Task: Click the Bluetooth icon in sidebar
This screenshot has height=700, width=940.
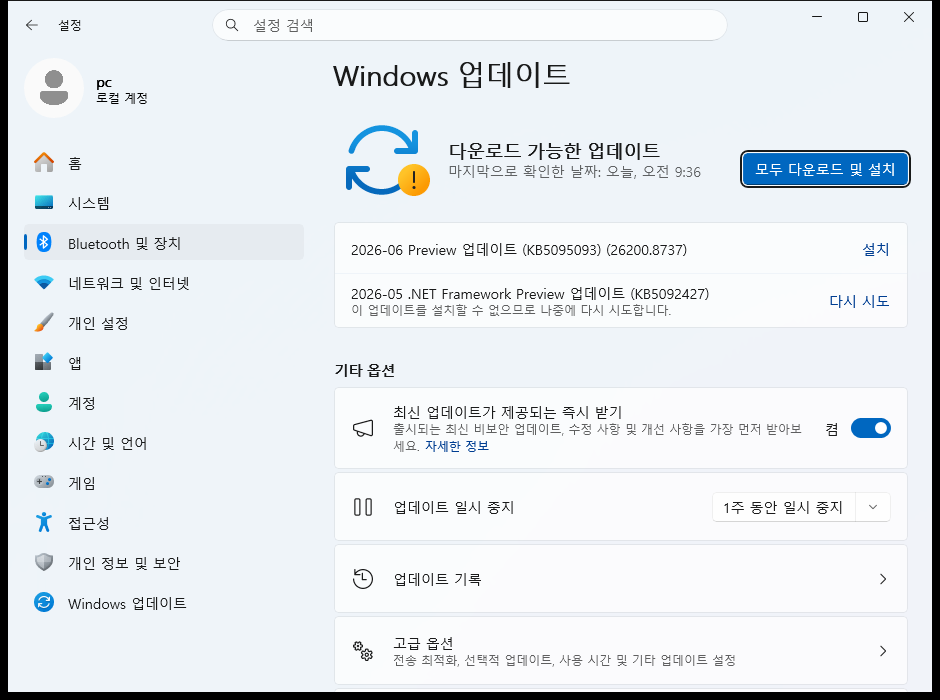Action: coord(44,242)
